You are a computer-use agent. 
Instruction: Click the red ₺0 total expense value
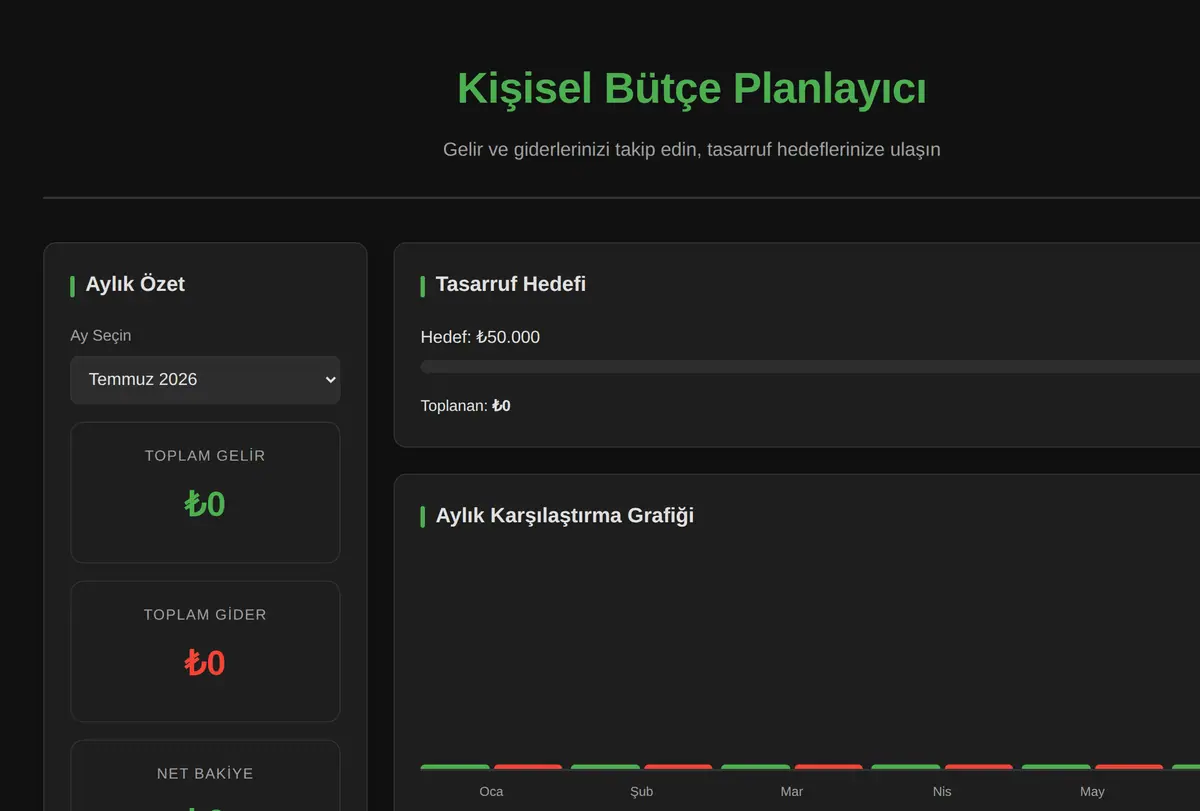pos(205,663)
